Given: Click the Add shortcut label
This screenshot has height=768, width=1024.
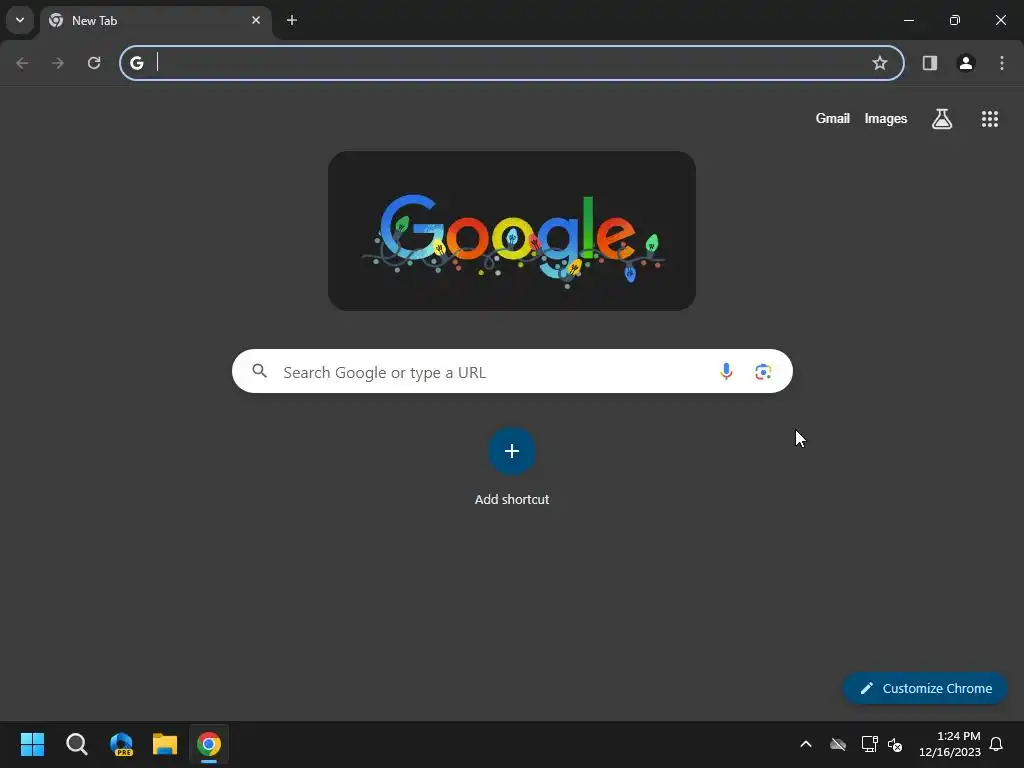Looking at the screenshot, I should coord(512,500).
